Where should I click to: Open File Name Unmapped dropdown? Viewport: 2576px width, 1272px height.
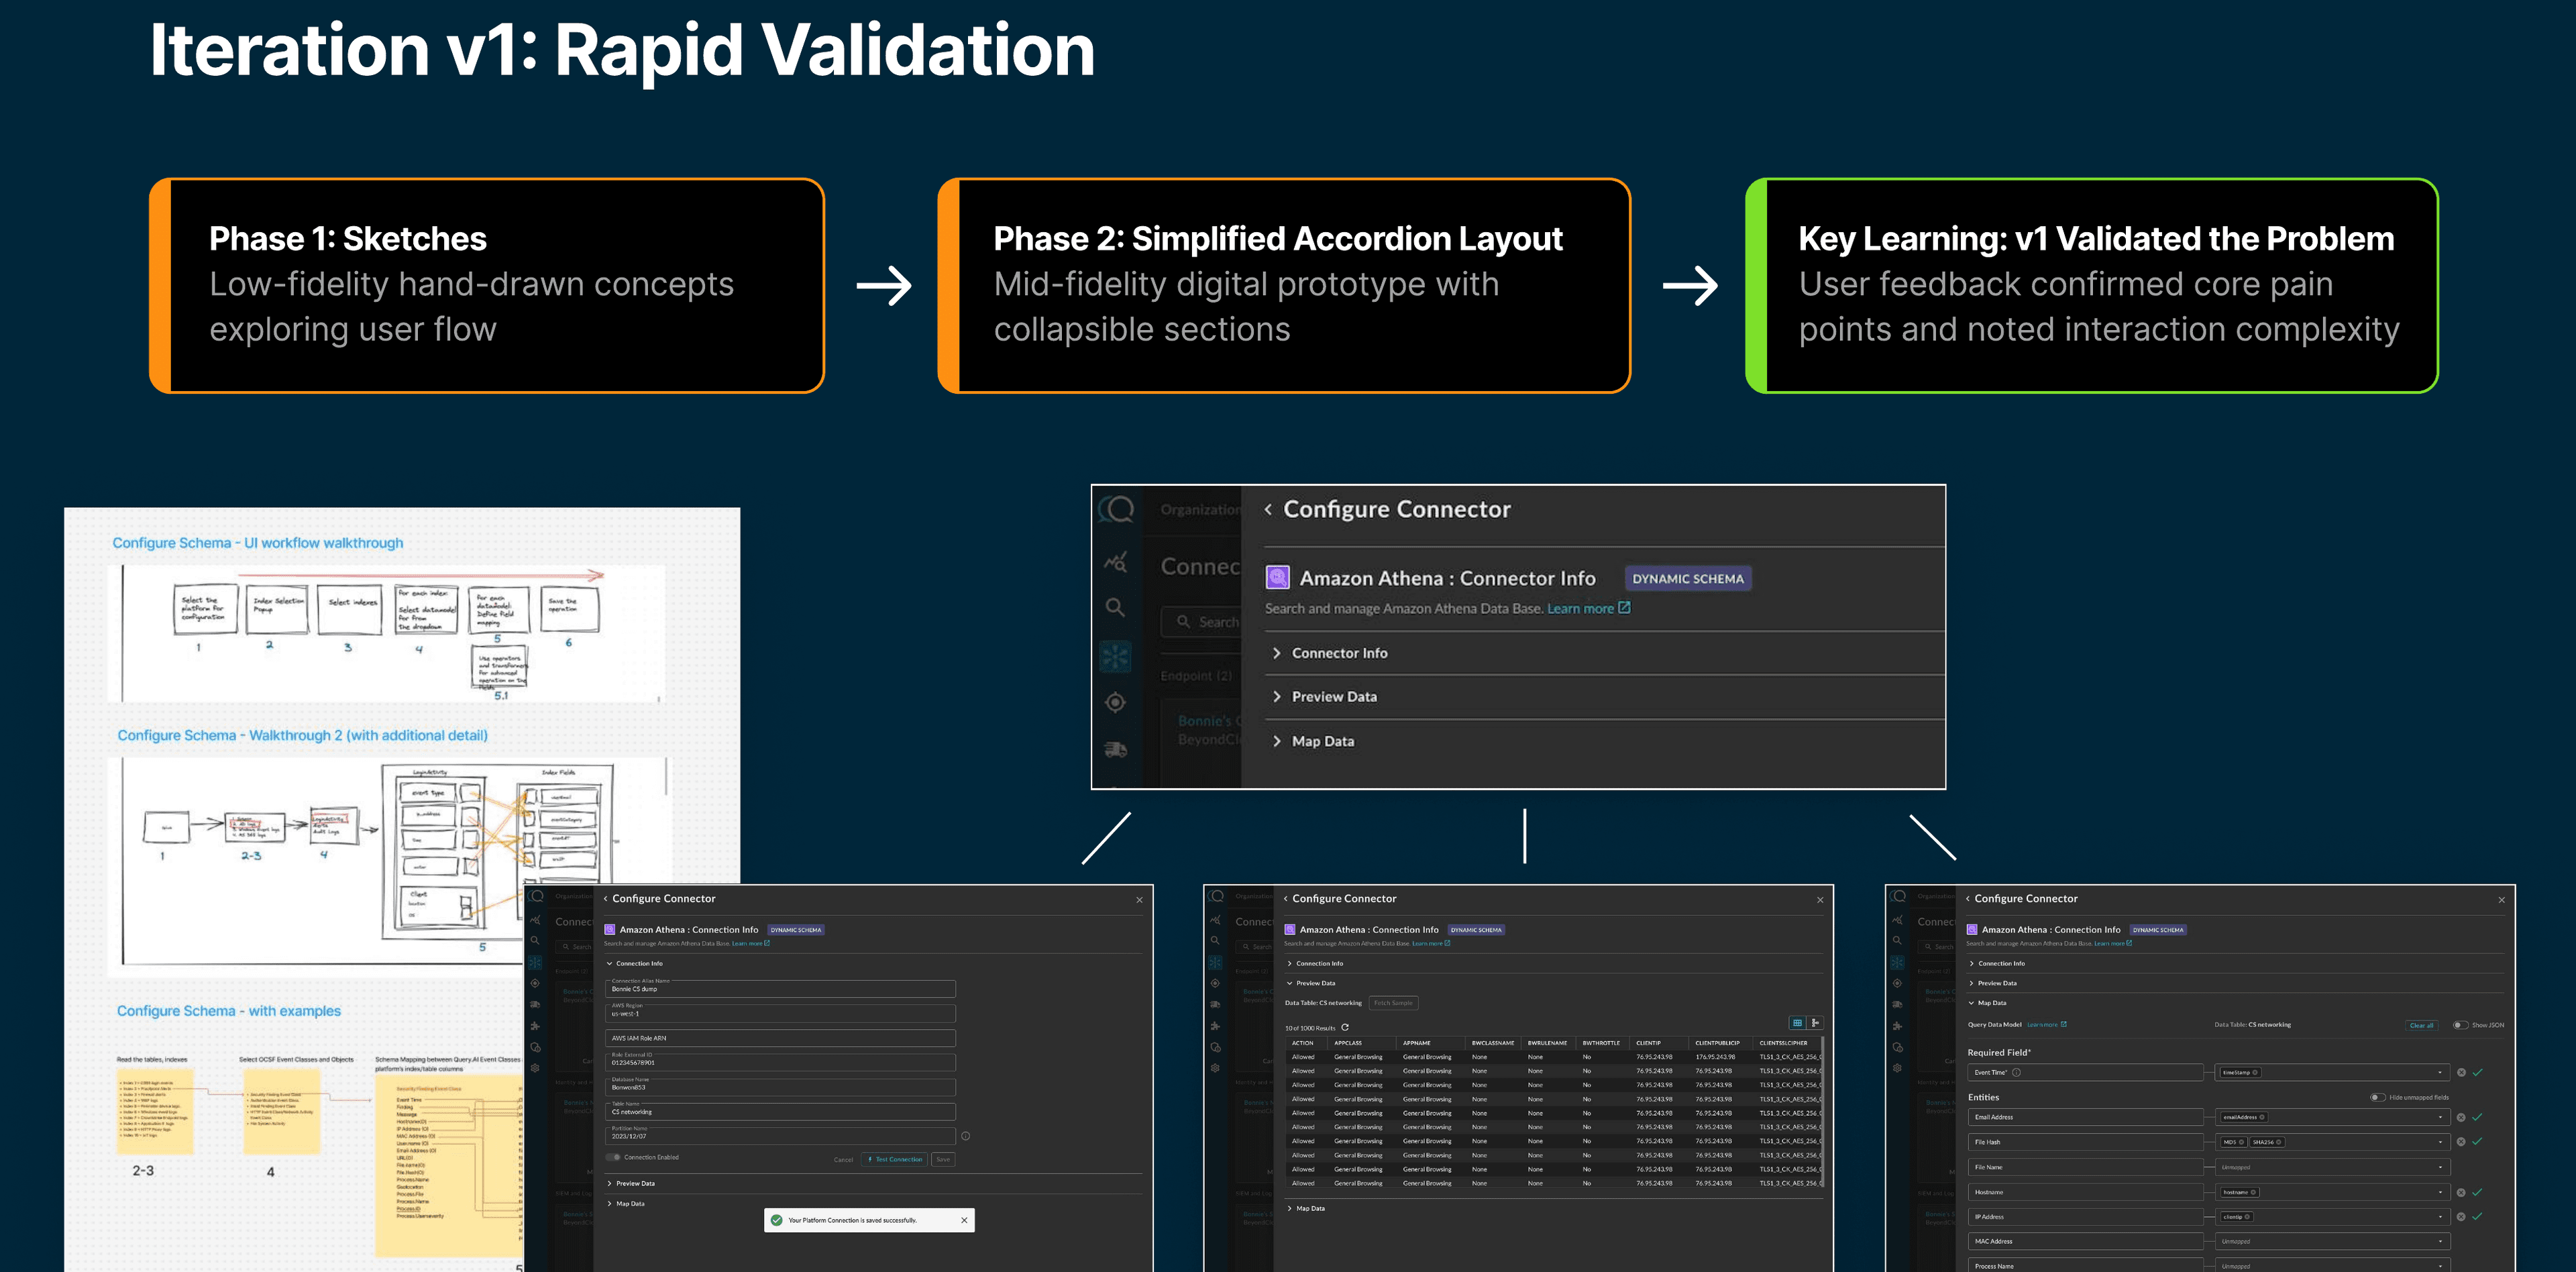tap(2332, 1167)
